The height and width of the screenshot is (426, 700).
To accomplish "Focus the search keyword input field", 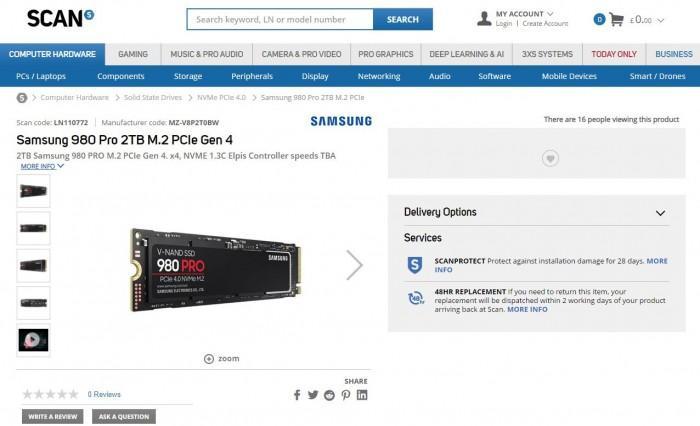I will pos(280,19).
